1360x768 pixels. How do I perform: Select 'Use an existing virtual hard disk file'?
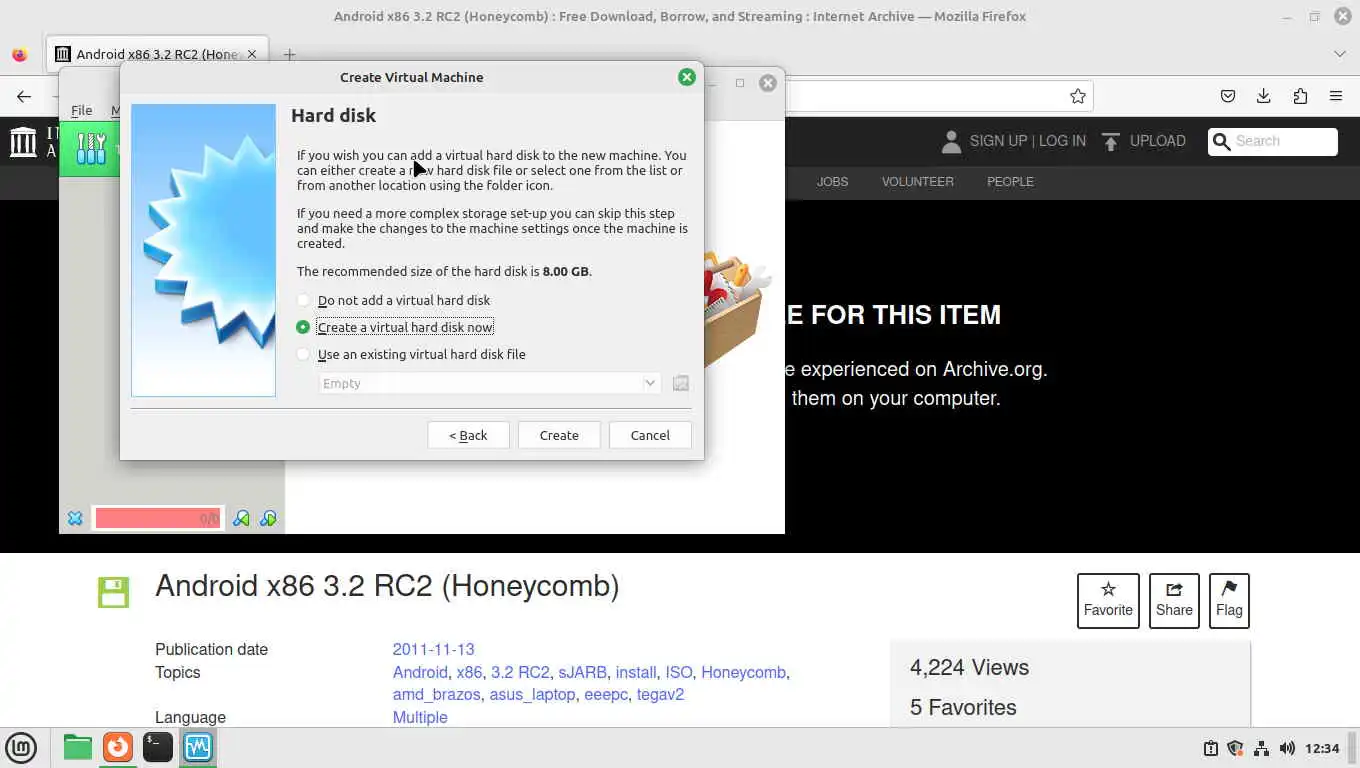[x=411, y=354]
